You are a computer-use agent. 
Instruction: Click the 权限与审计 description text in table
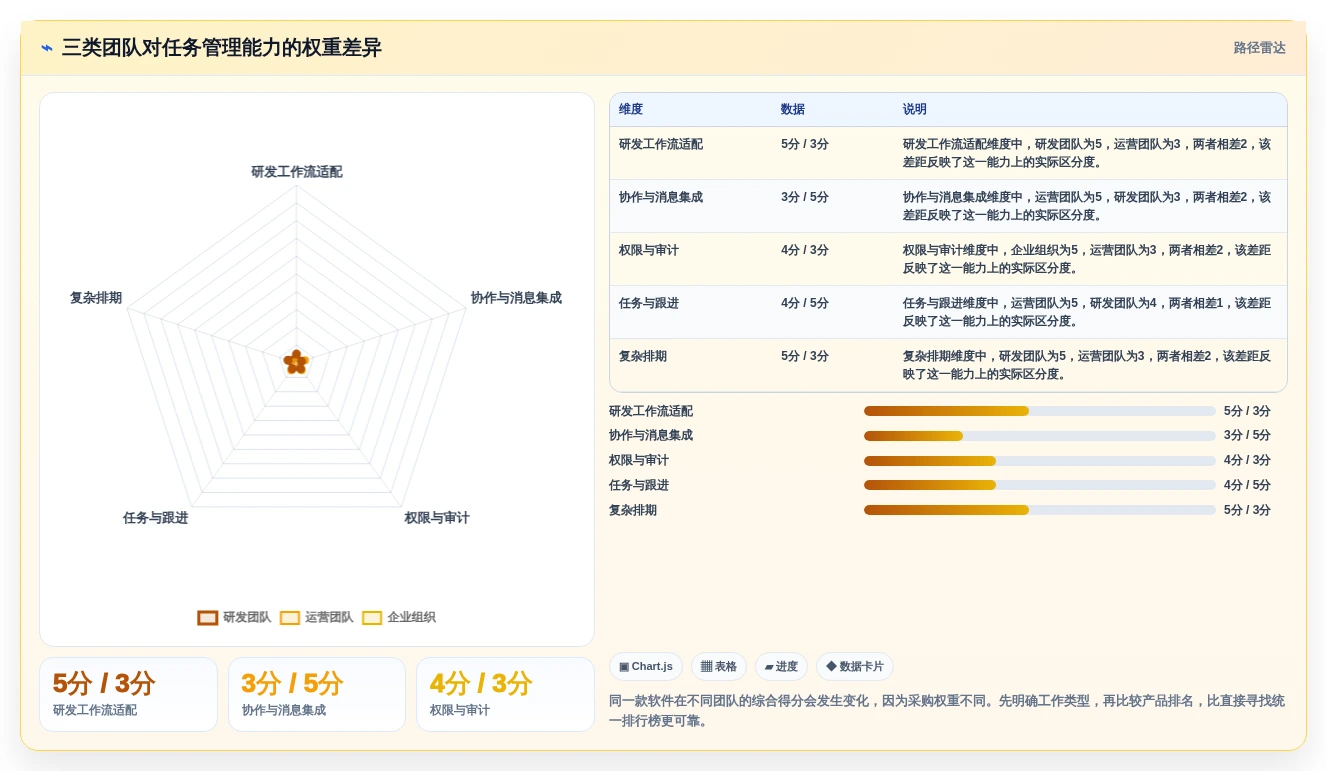[x=1087, y=259]
